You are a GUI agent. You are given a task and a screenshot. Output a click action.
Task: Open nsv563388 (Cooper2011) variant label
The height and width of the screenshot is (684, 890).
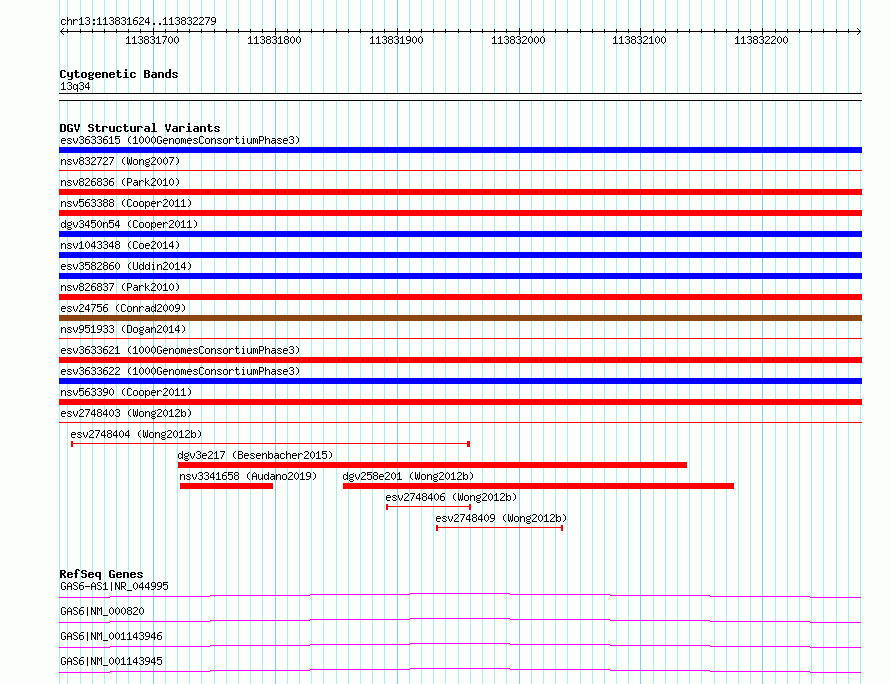[126, 203]
